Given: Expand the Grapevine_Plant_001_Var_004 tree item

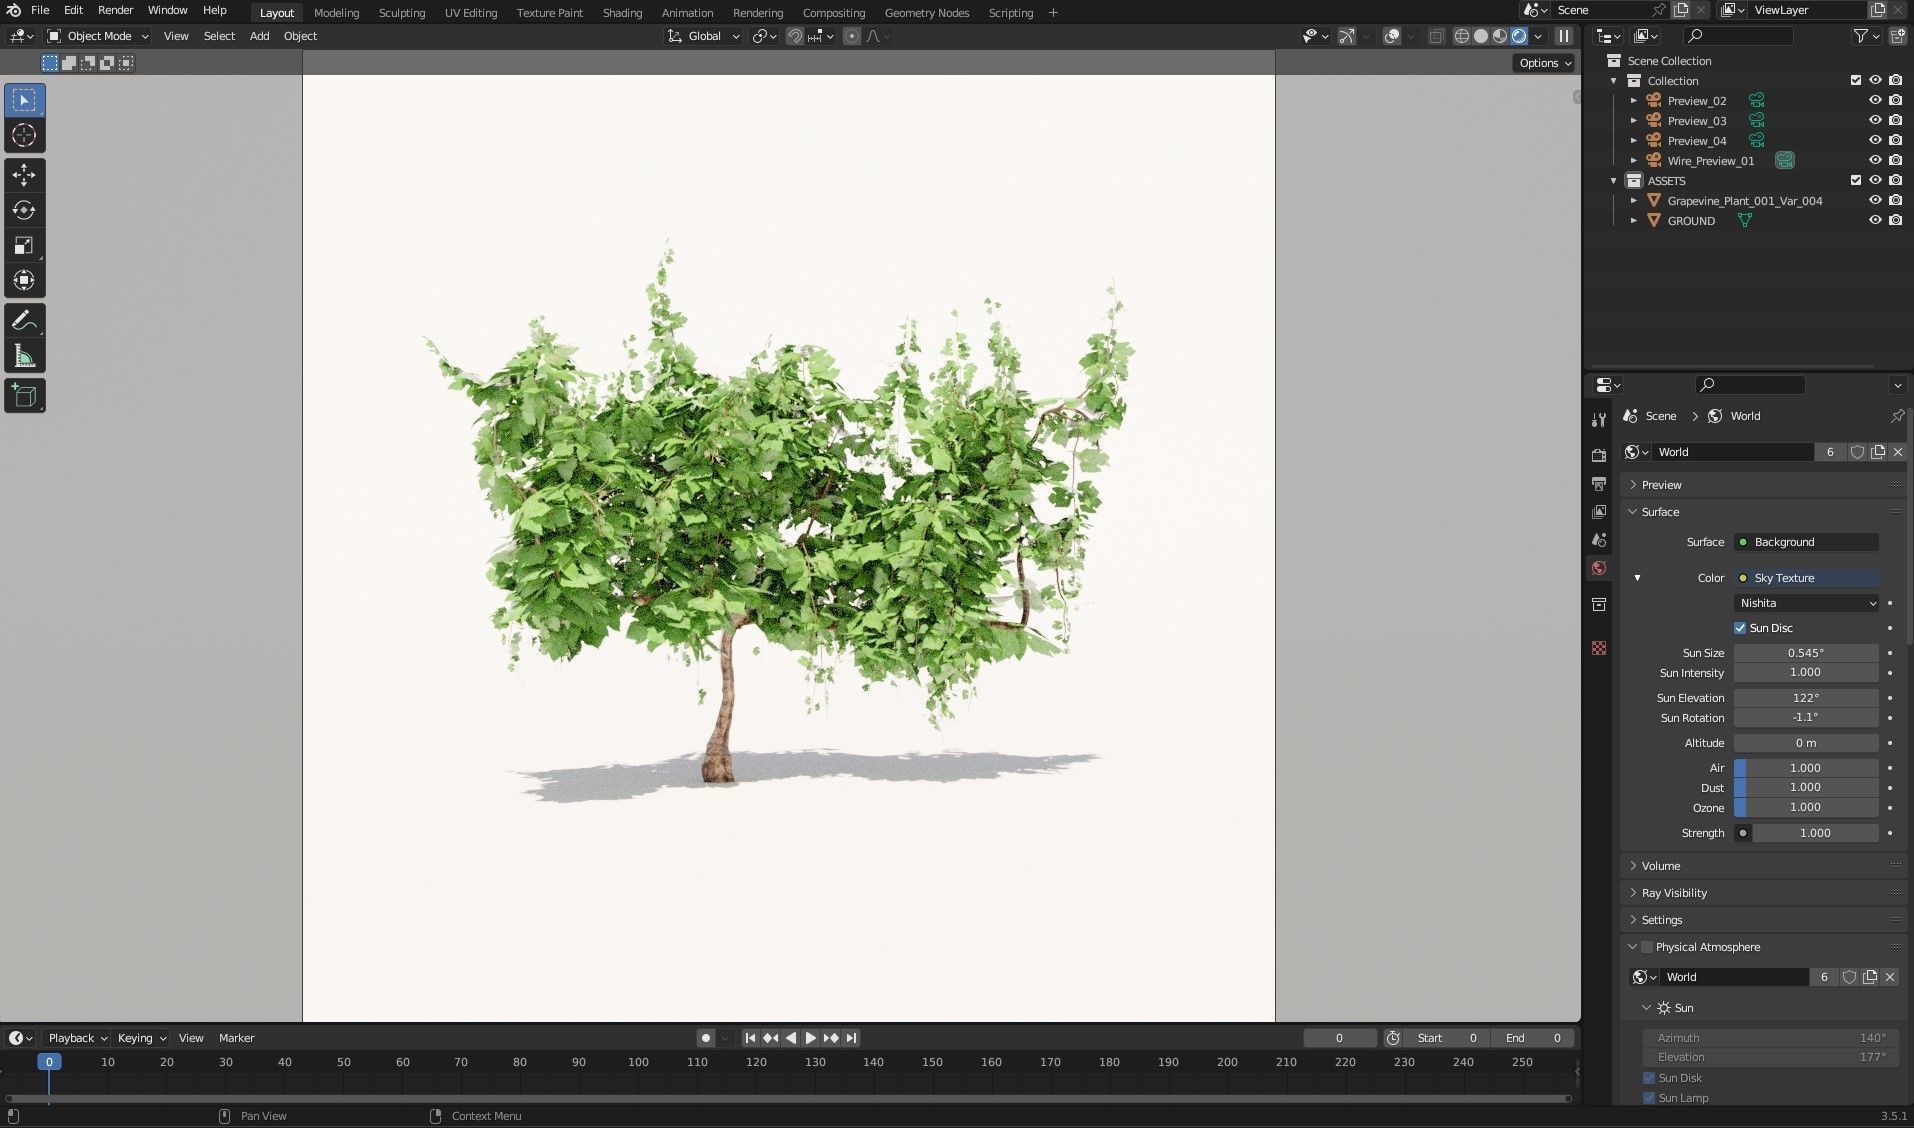Looking at the screenshot, I should (1633, 200).
